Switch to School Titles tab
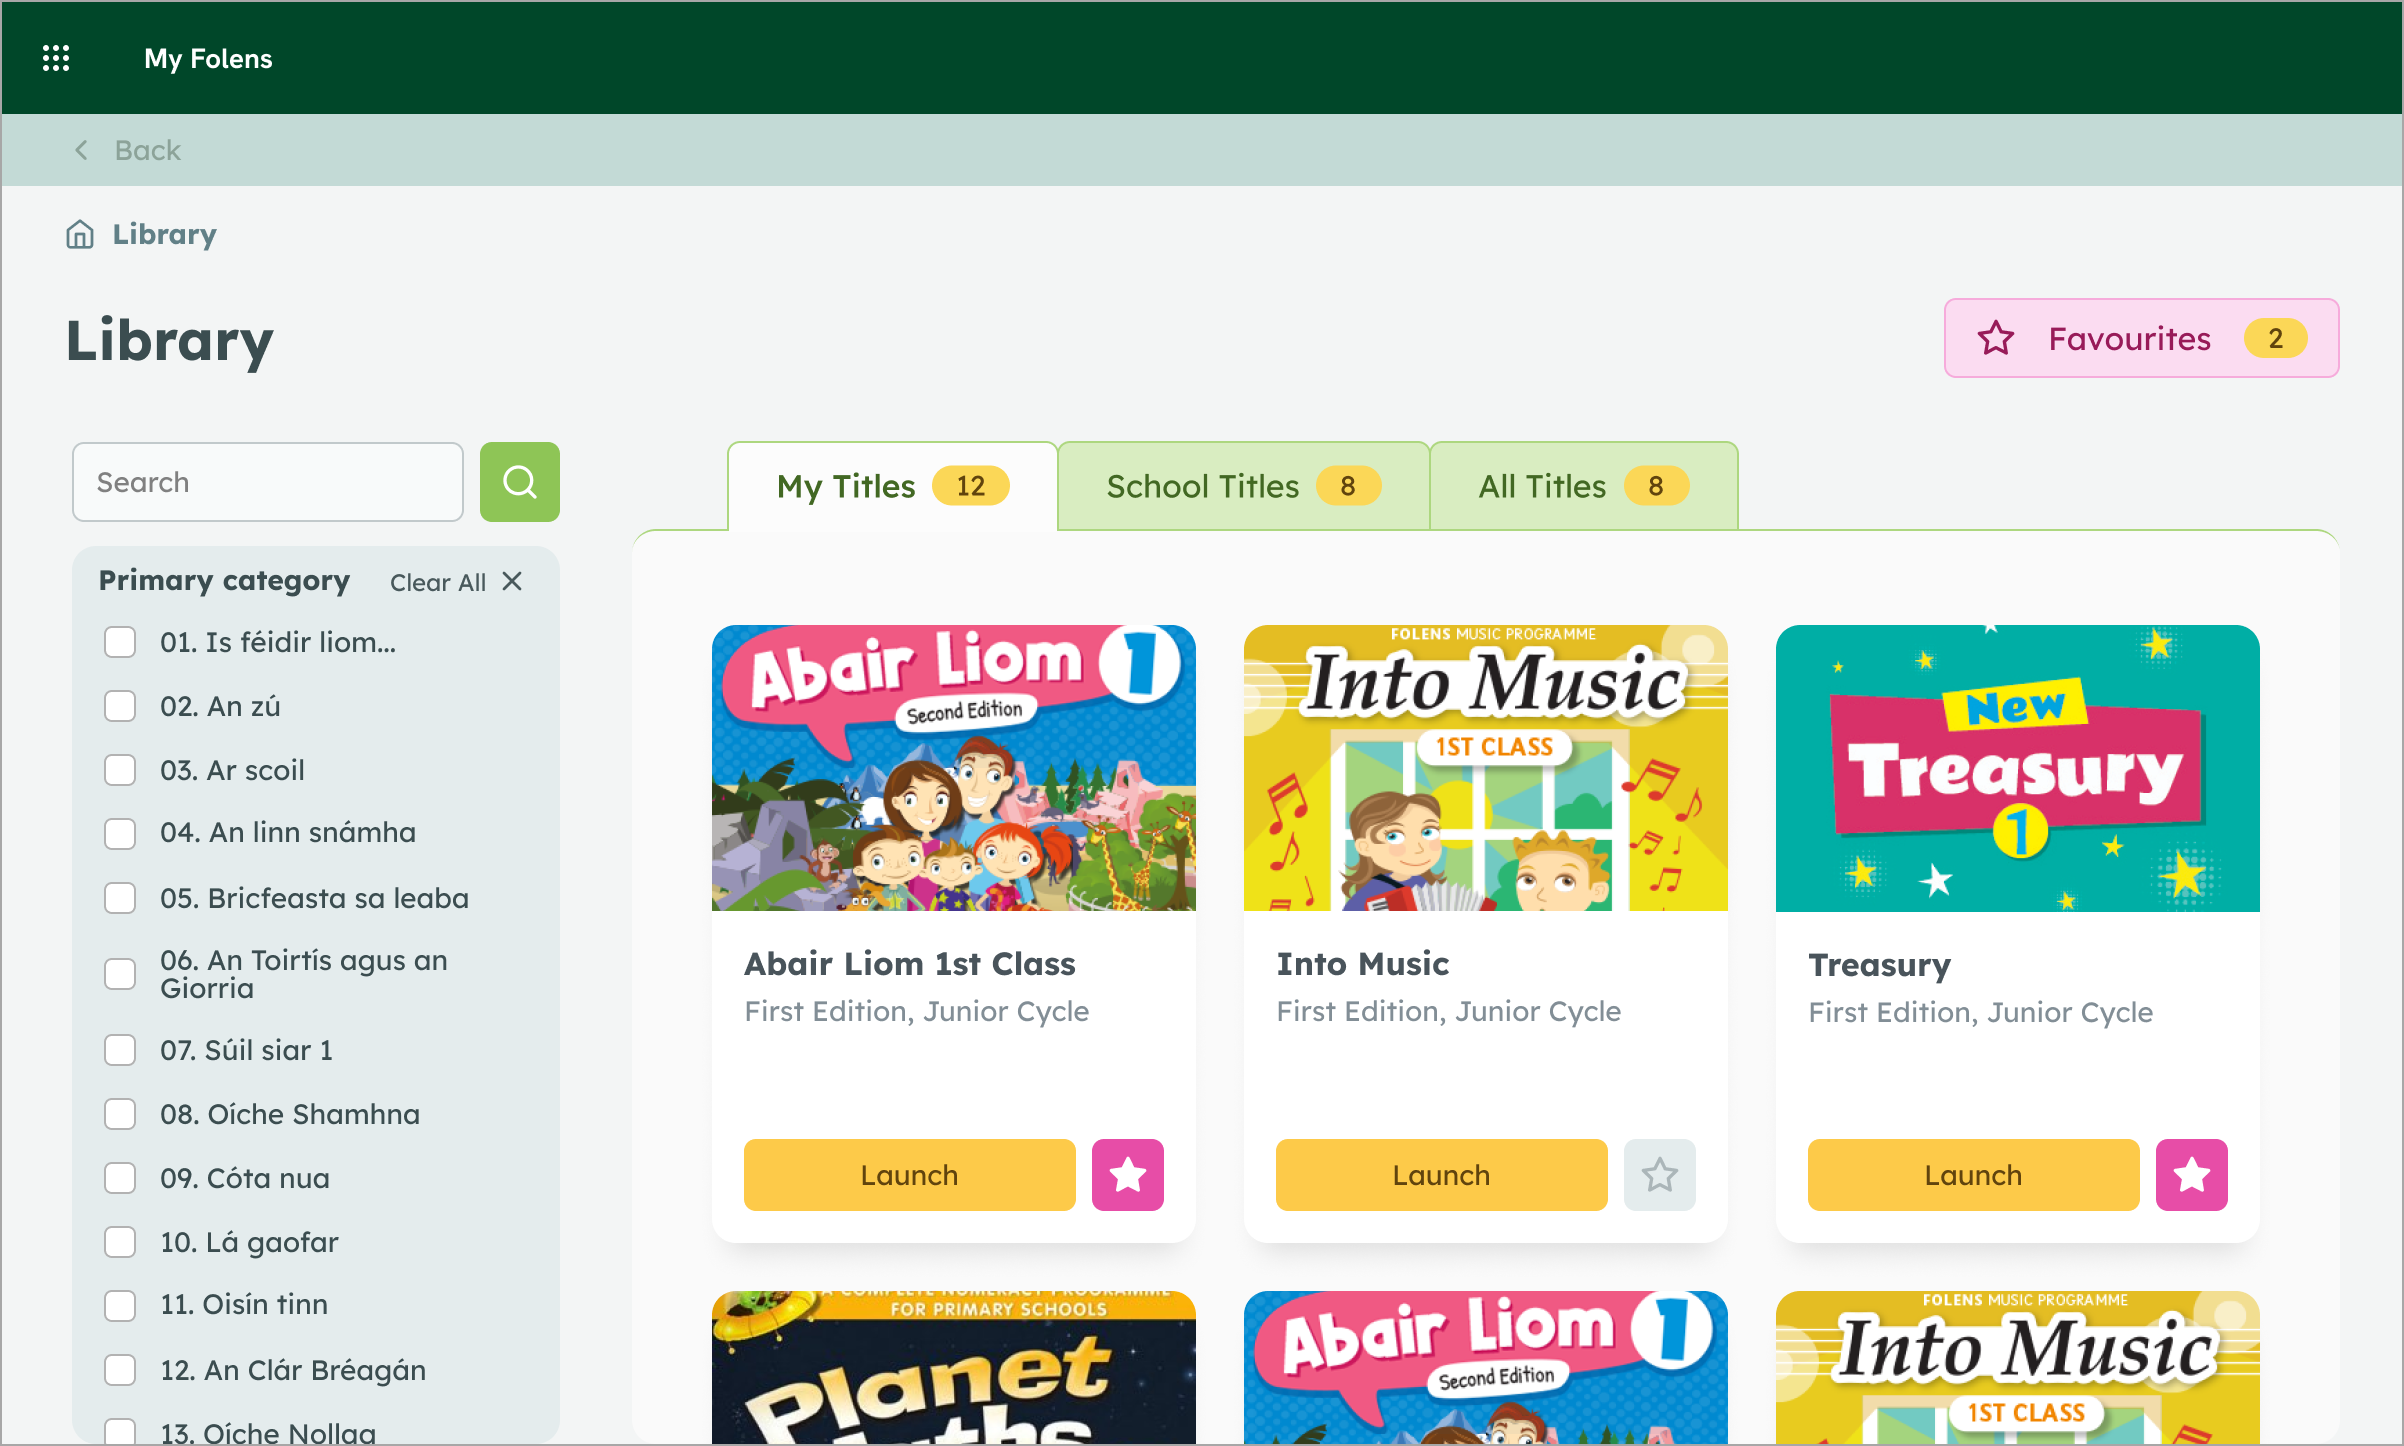The height and width of the screenshot is (1446, 2404). pyautogui.click(x=1242, y=486)
